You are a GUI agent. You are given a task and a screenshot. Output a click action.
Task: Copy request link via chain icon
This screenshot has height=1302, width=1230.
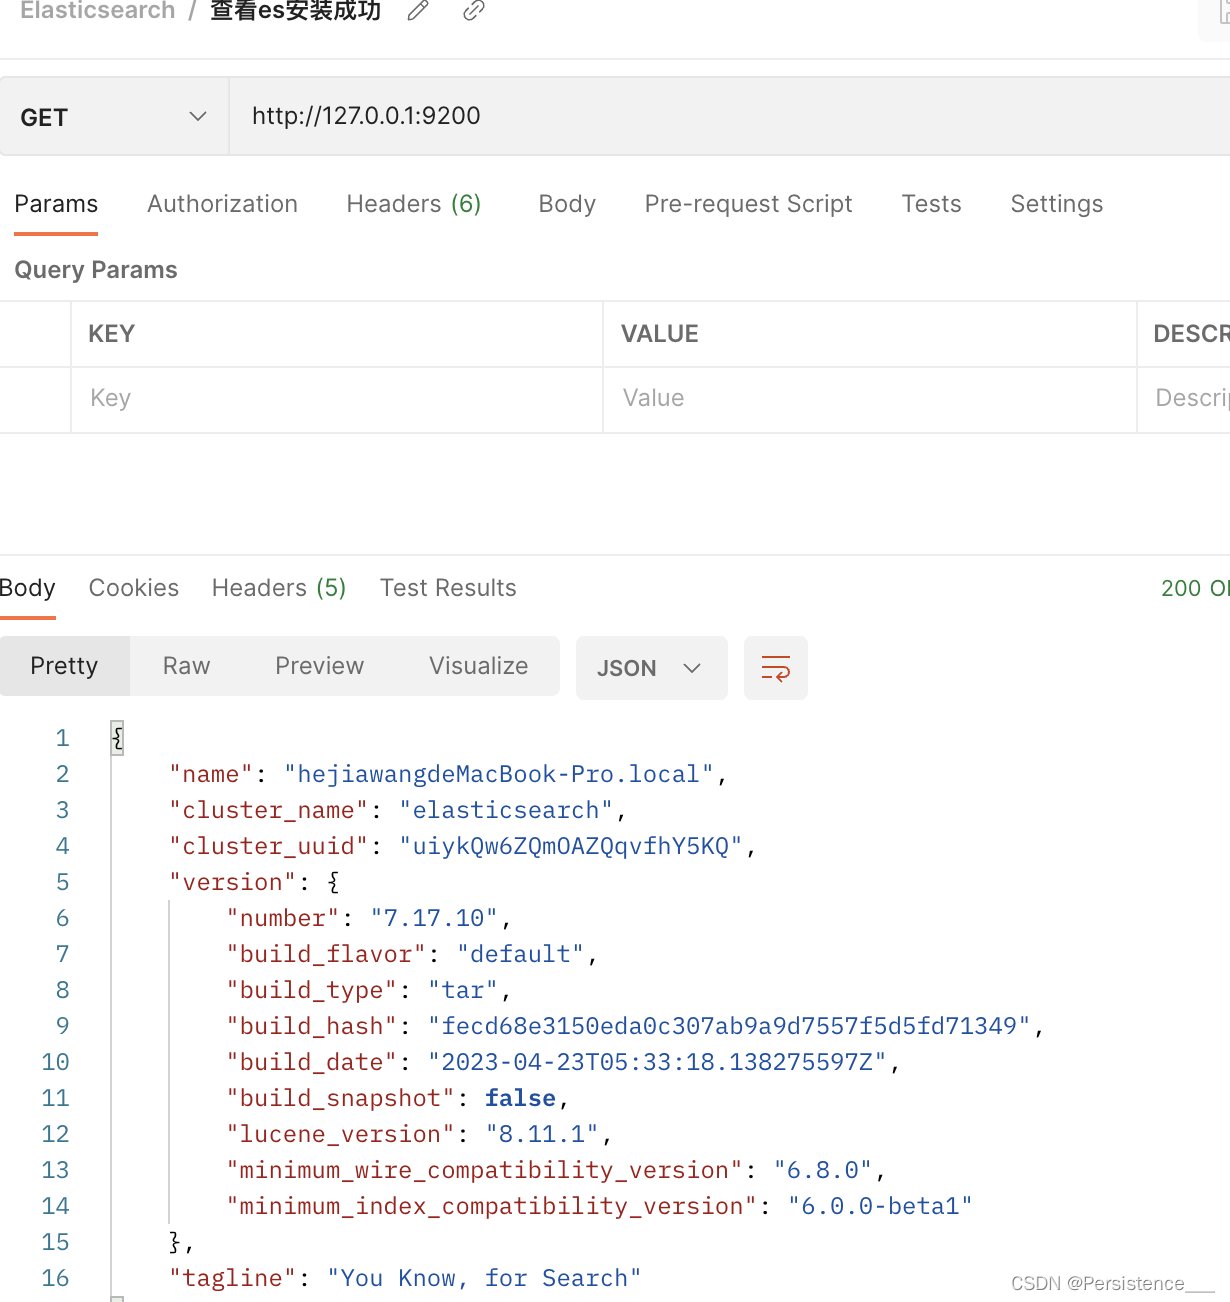(474, 11)
